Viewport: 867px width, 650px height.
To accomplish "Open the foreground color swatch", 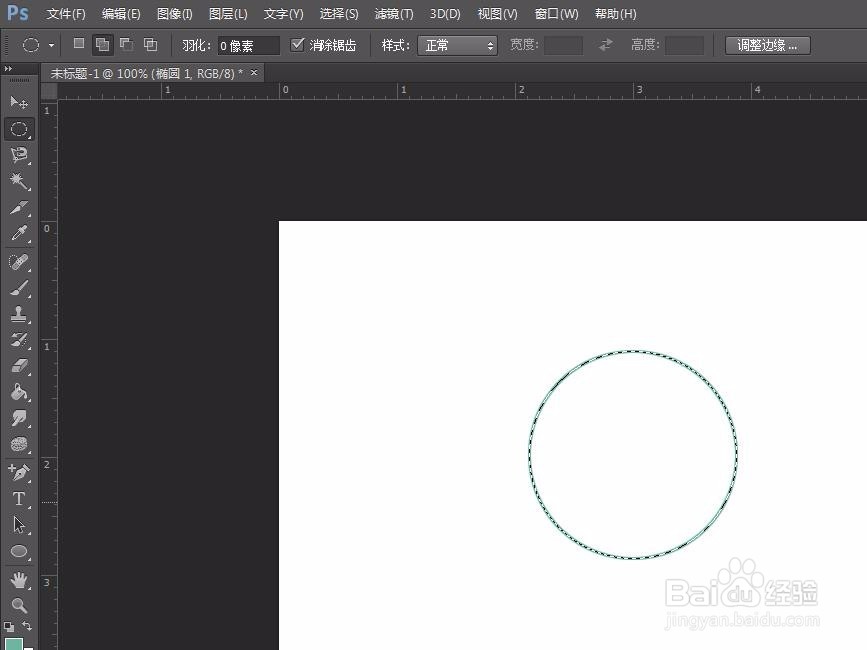I will click(13, 644).
